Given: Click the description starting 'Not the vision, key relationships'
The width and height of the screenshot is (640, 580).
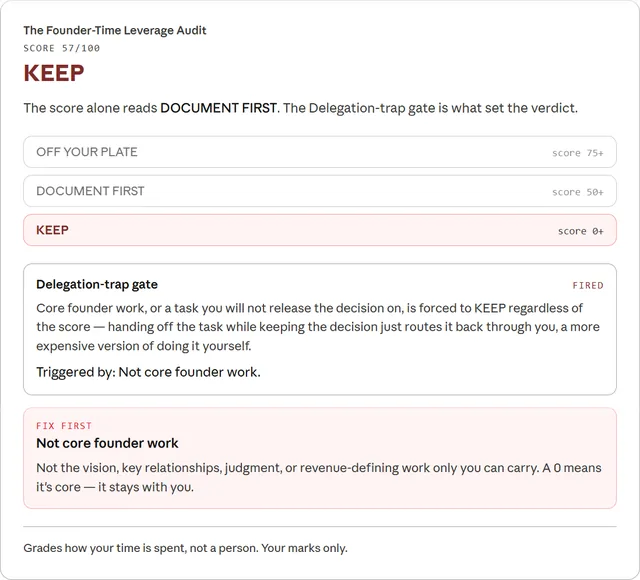Looking at the screenshot, I should click(x=319, y=477).
